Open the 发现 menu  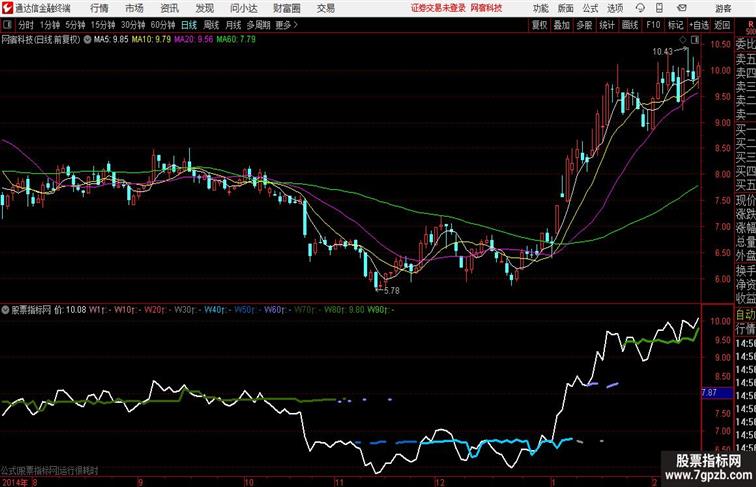(204, 8)
